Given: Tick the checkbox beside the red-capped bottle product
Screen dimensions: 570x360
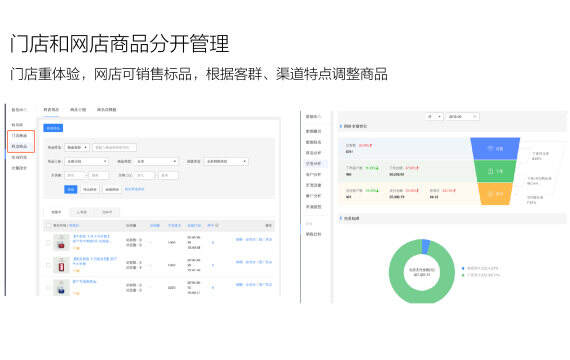Looking at the screenshot, I should [x=48, y=243].
